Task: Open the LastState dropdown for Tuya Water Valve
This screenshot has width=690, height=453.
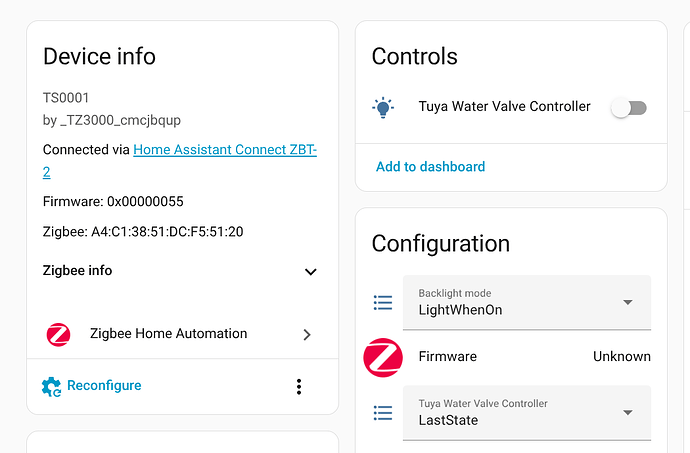Action: point(527,412)
